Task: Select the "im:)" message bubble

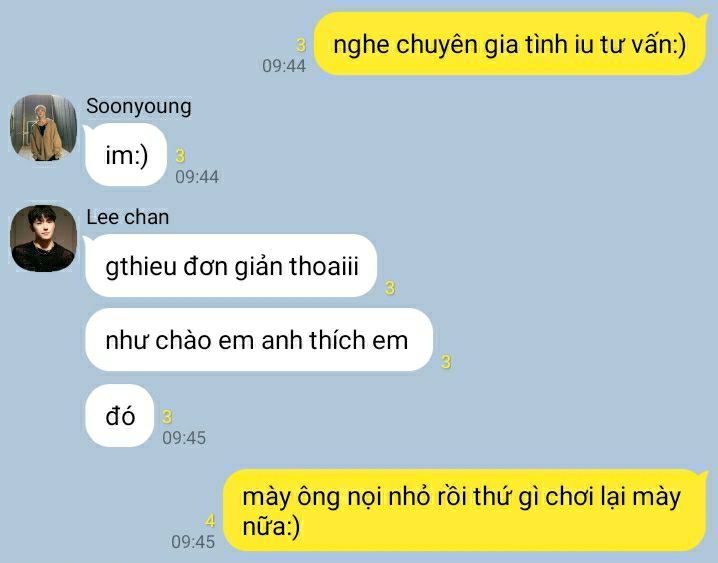Action: click(x=126, y=155)
